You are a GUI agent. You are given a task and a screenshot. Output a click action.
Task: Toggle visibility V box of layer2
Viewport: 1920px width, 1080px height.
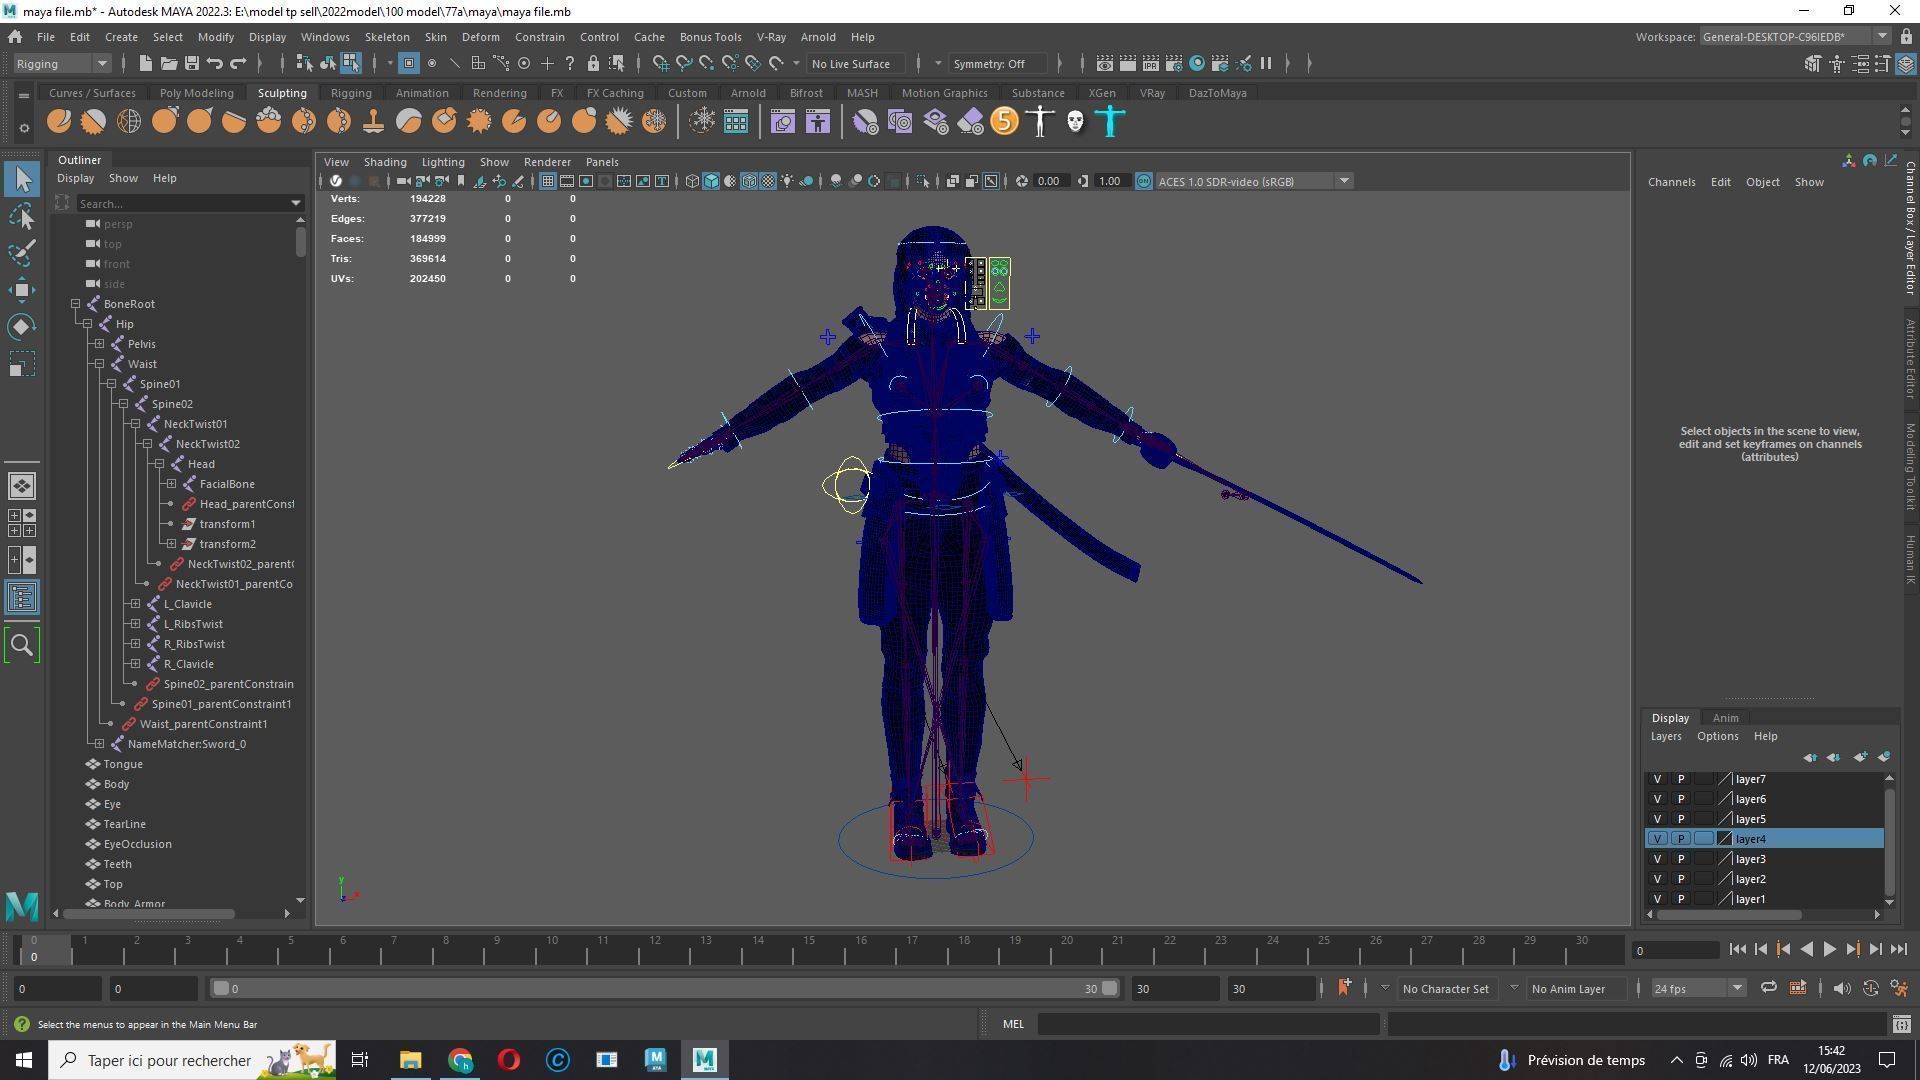pos(1657,879)
